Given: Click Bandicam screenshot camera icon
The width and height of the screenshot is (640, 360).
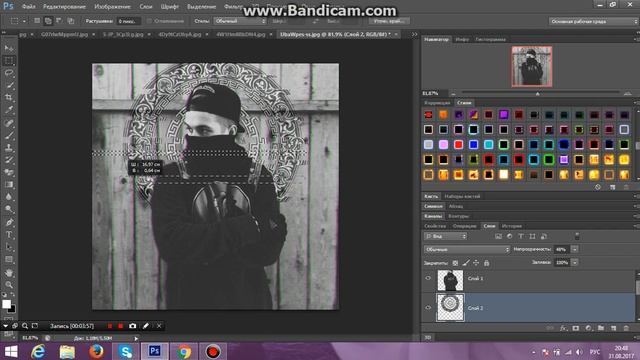Looking at the screenshot, I should pyautogui.click(x=133, y=326).
